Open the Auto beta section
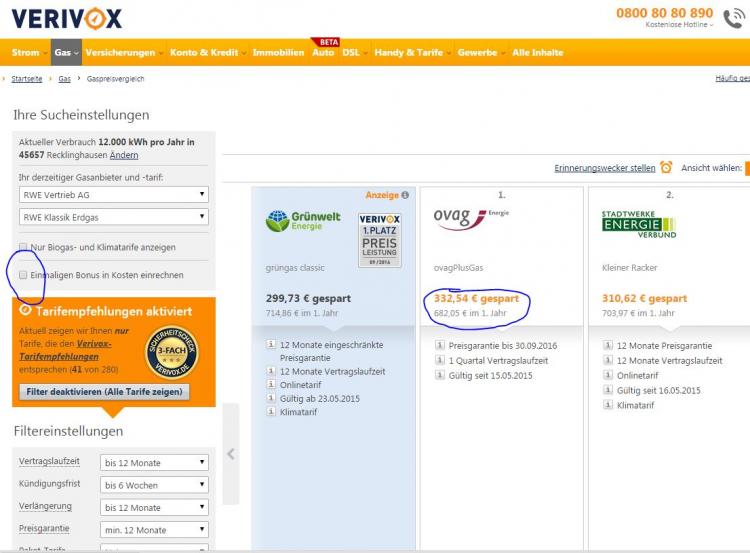This screenshot has width=750, height=553. point(323,52)
